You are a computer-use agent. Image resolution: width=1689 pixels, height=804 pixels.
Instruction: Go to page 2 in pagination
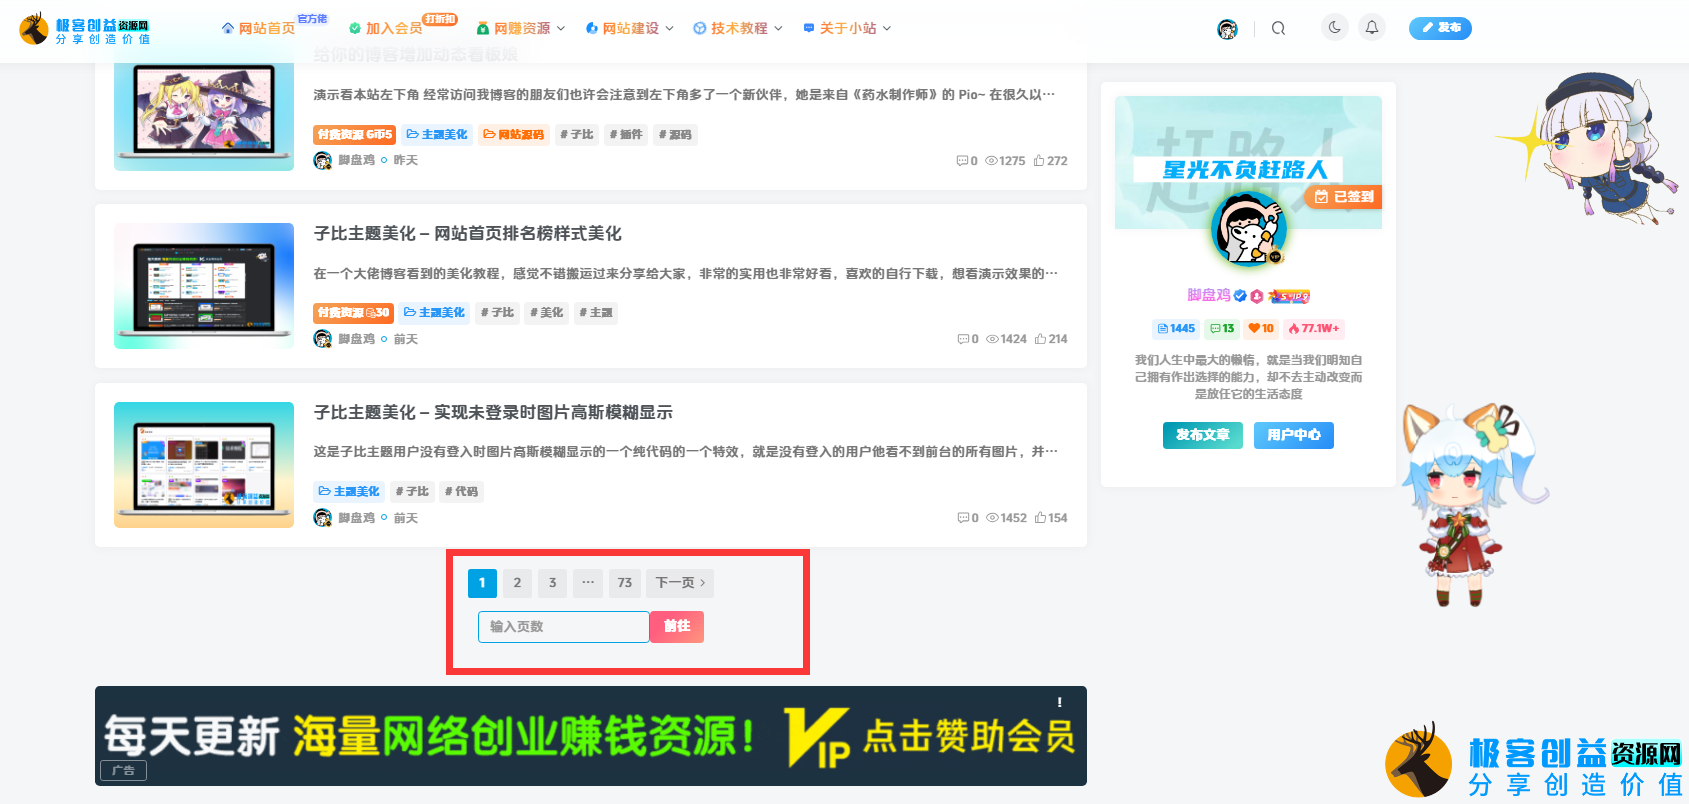[517, 583]
